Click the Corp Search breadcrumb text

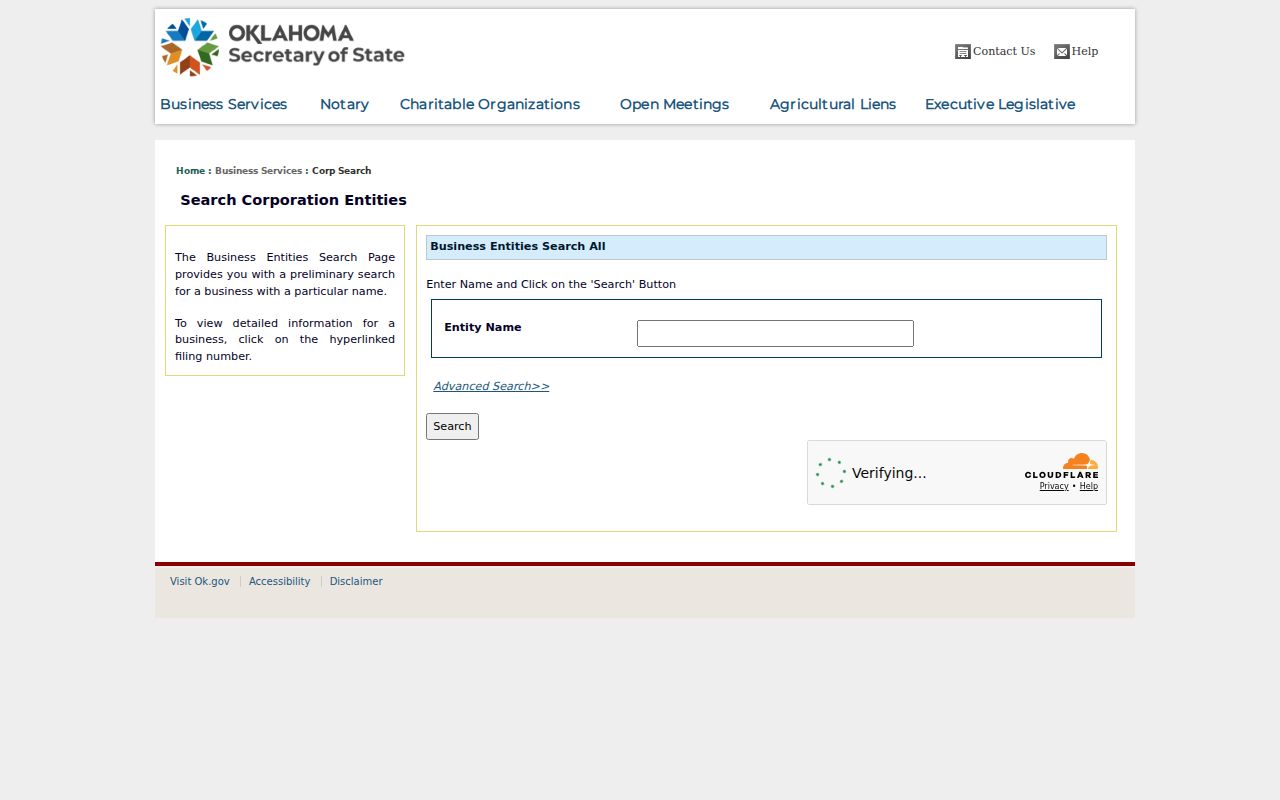coord(341,171)
